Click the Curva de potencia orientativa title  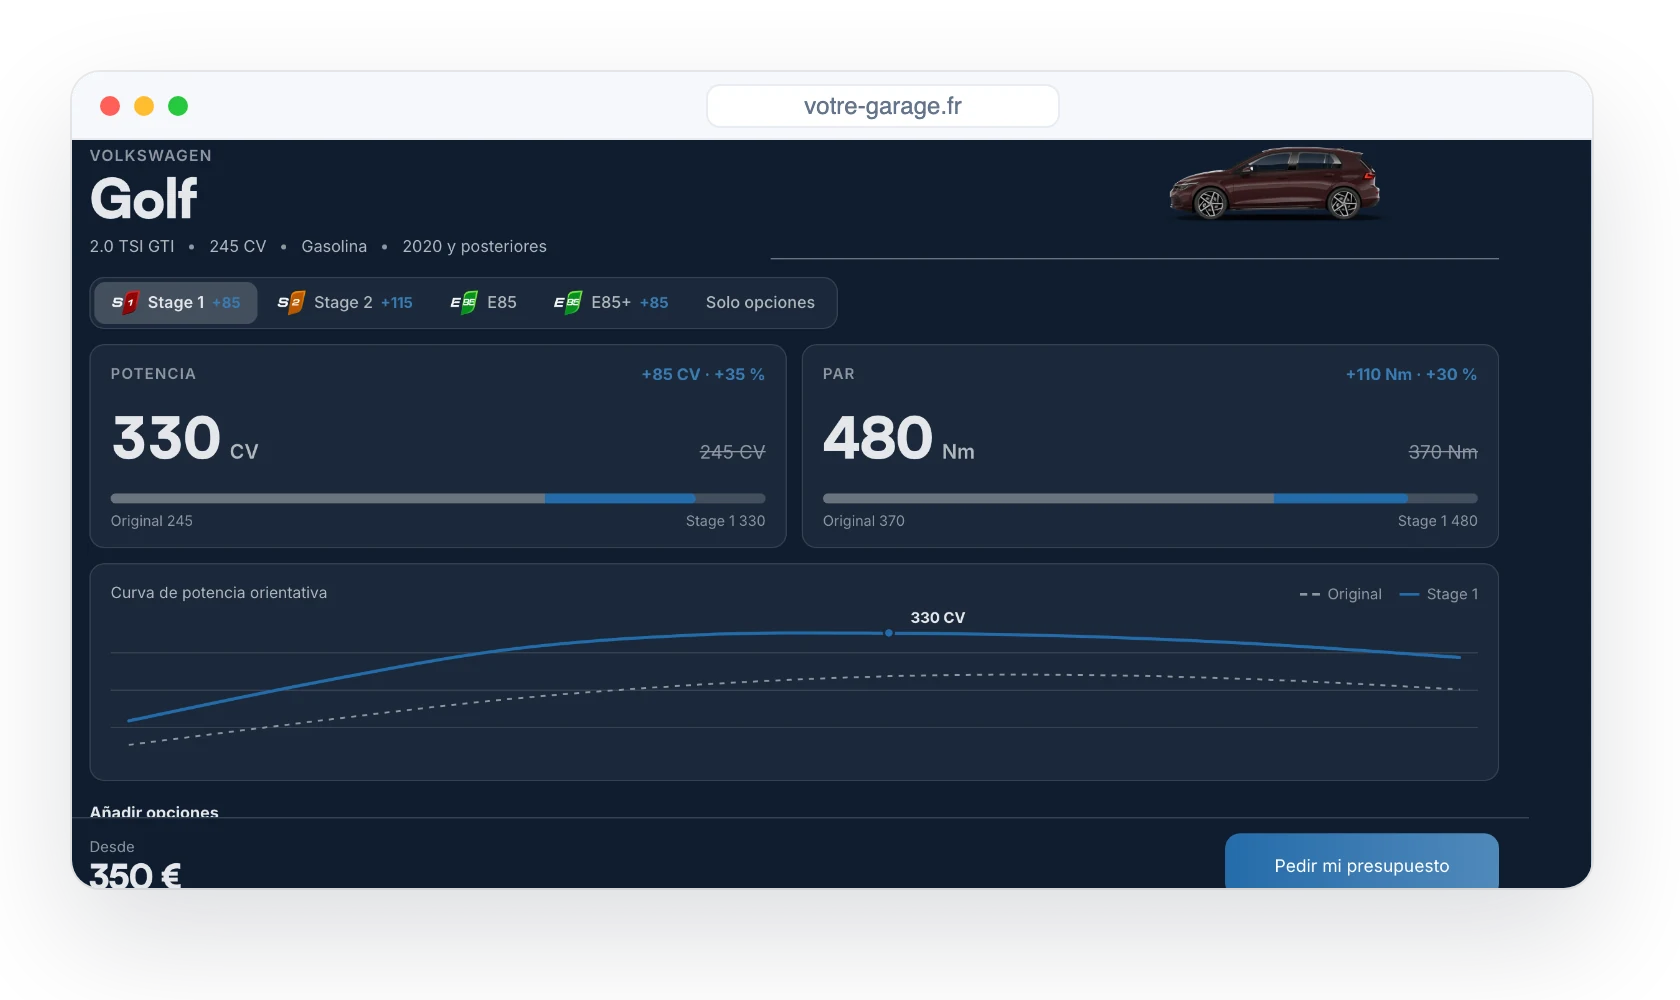pyautogui.click(x=219, y=593)
